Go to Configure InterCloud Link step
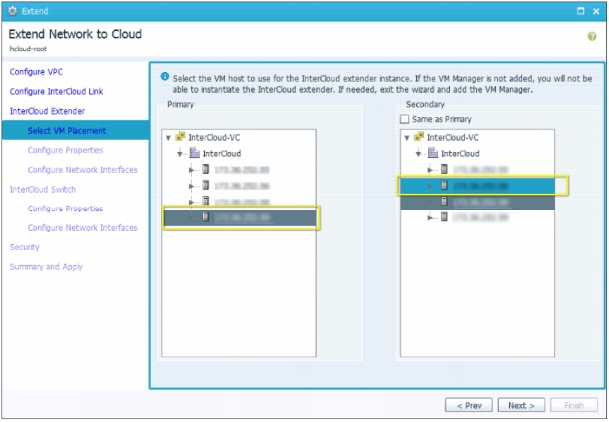This screenshot has width=609, height=422. pyautogui.click(x=56, y=91)
